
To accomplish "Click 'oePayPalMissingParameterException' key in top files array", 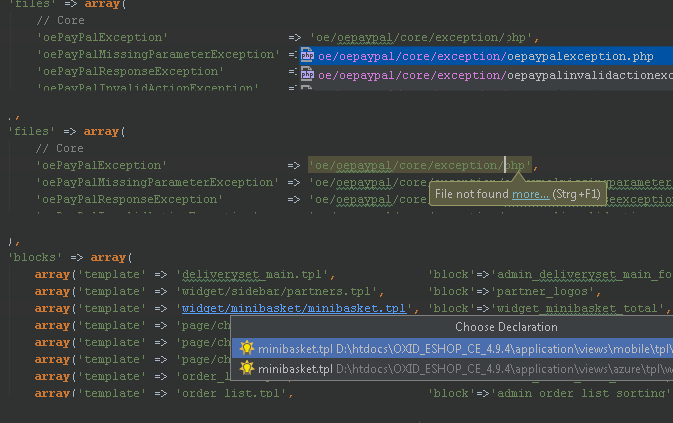I will coord(158,54).
